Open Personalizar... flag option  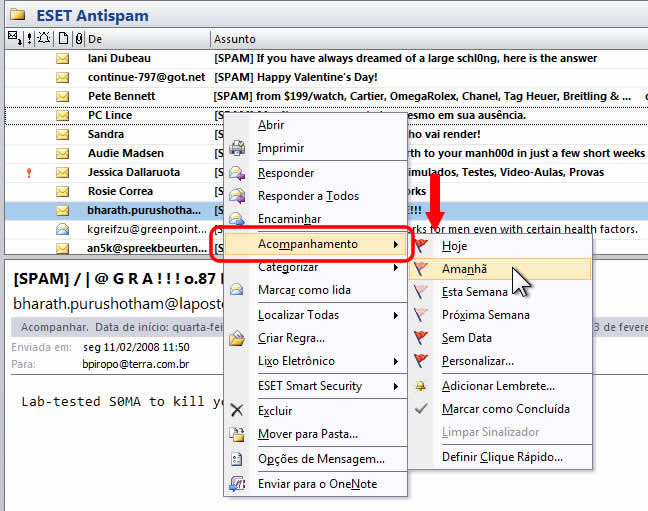pos(500,361)
